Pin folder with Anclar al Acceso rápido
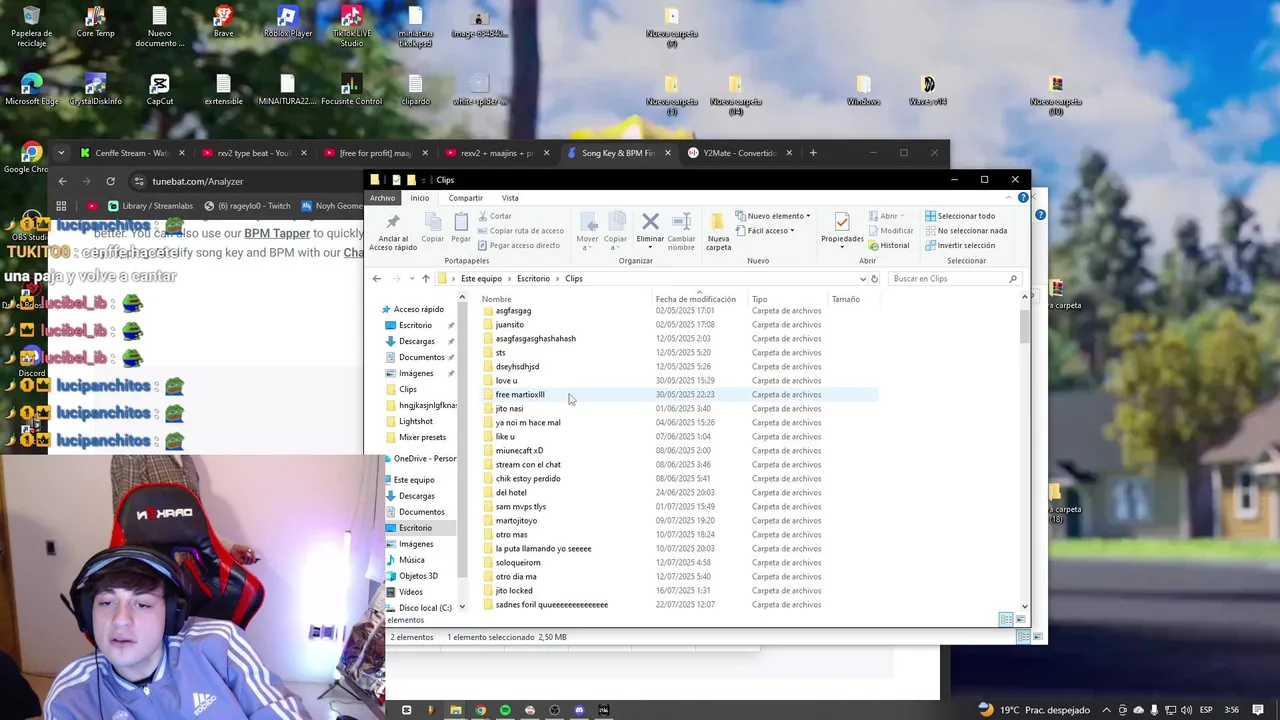 coord(393,231)
